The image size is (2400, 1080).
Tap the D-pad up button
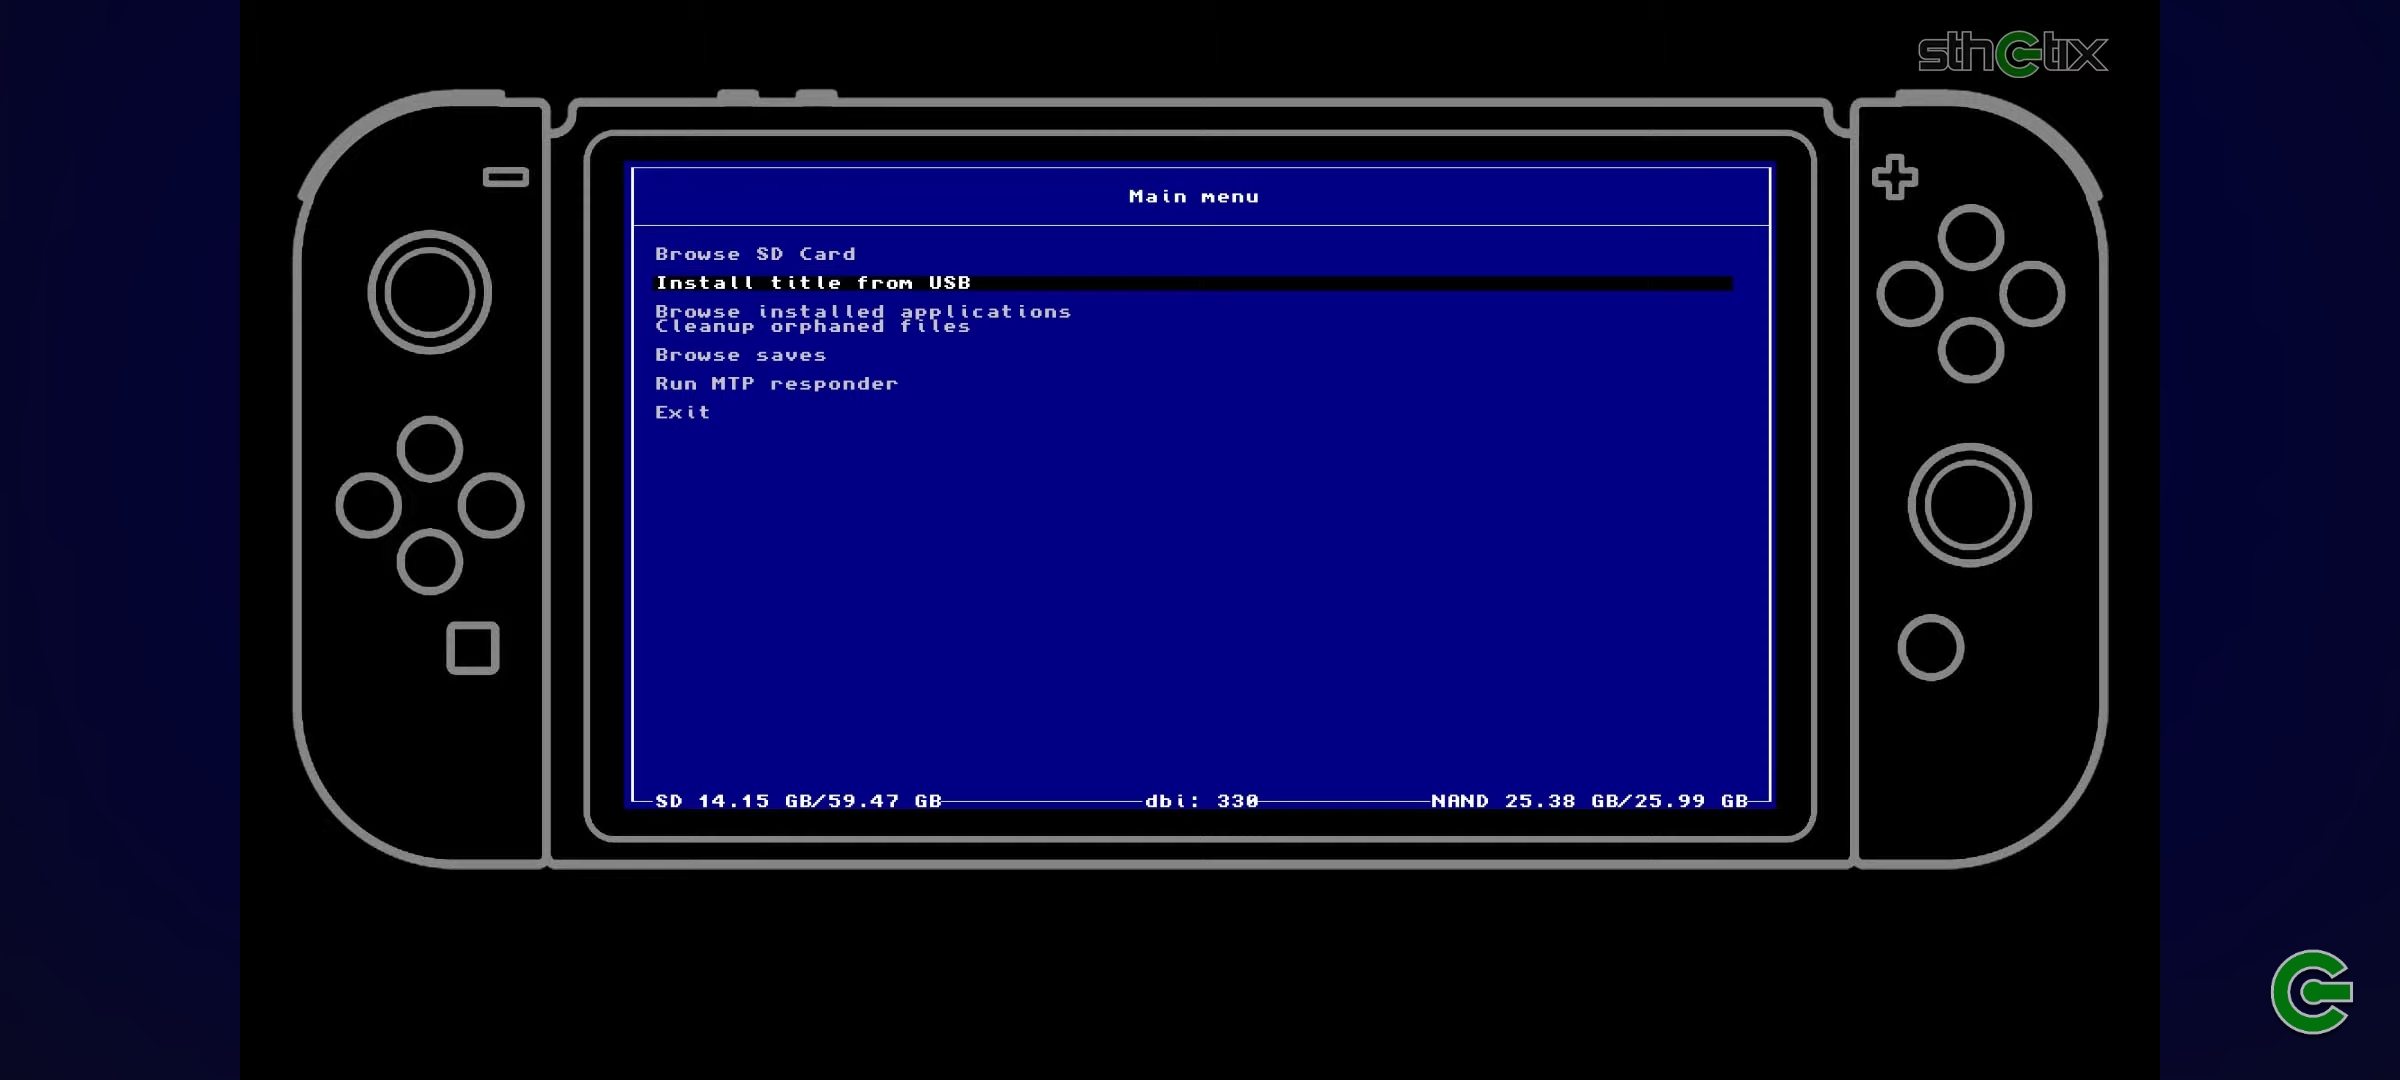(x=429, y=449)
